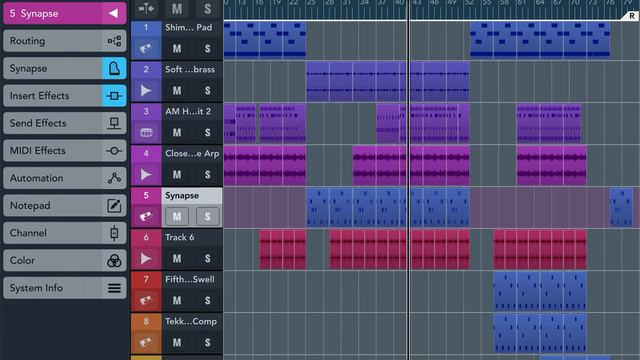
Task: Mute track 8 Tekk...Comp
Action: click(177, 342)
